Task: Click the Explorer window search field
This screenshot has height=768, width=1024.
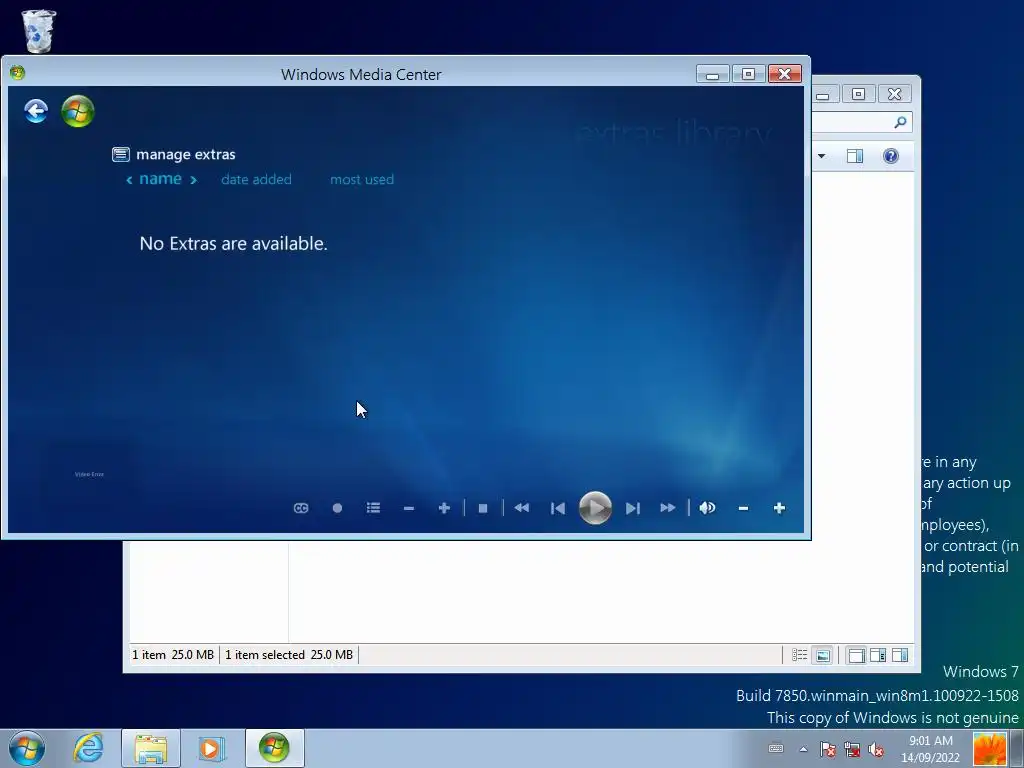Action: (x=861, y=122)
